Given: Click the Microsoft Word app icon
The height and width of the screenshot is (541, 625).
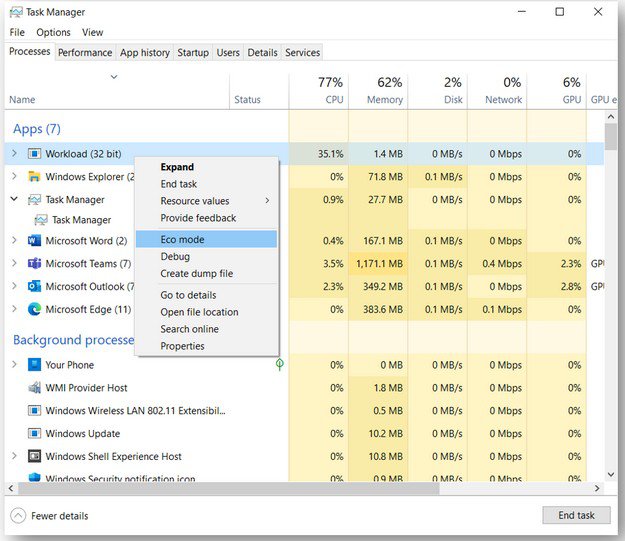Looking at the screenshot, I should (34, 241).
